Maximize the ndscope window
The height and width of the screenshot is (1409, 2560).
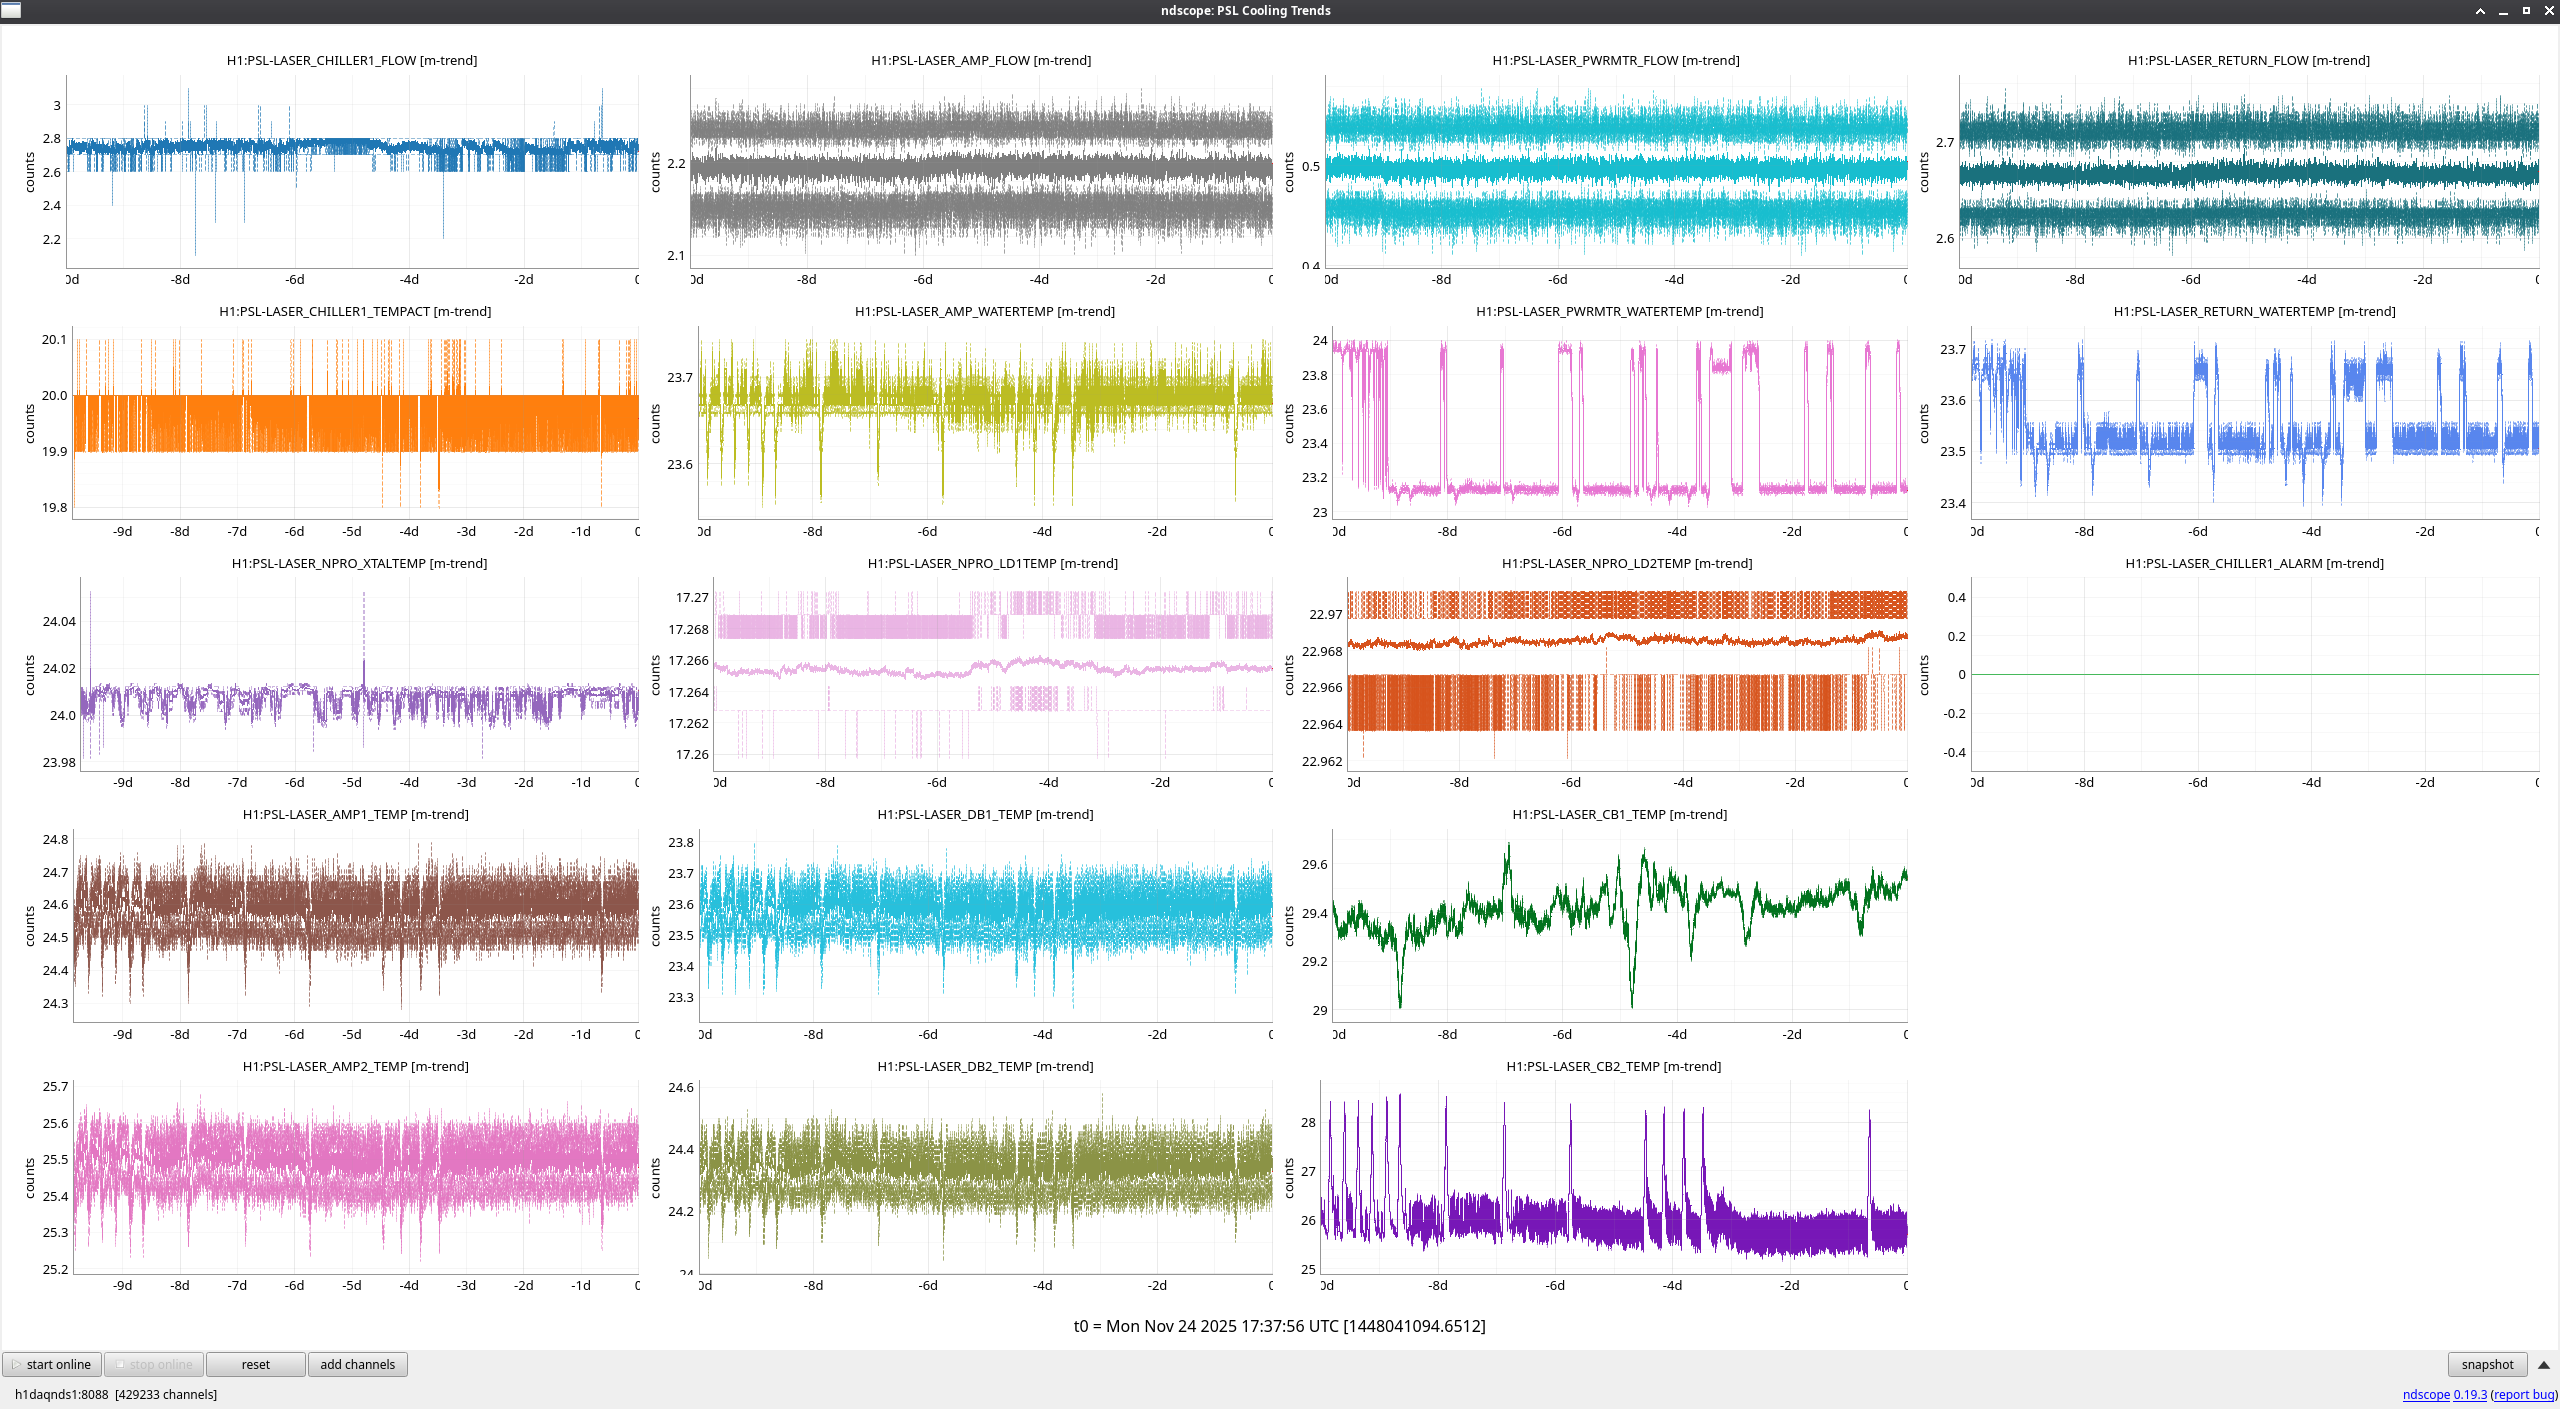[x=2526, y=11]
